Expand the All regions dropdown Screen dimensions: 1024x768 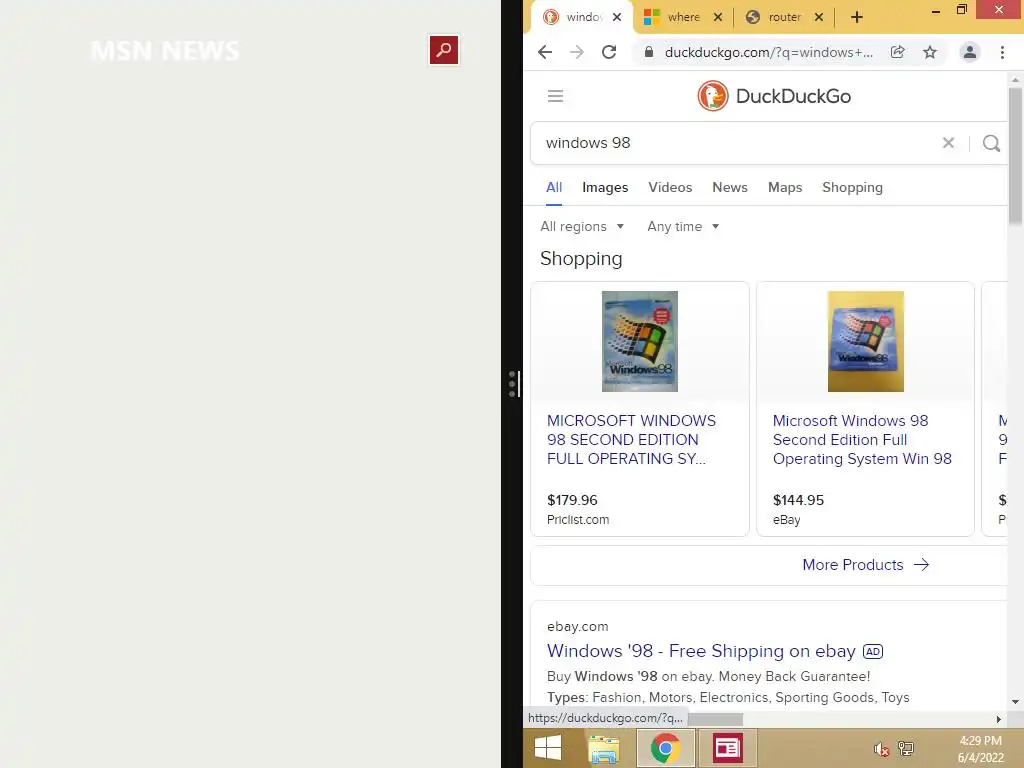pos(582,227)
